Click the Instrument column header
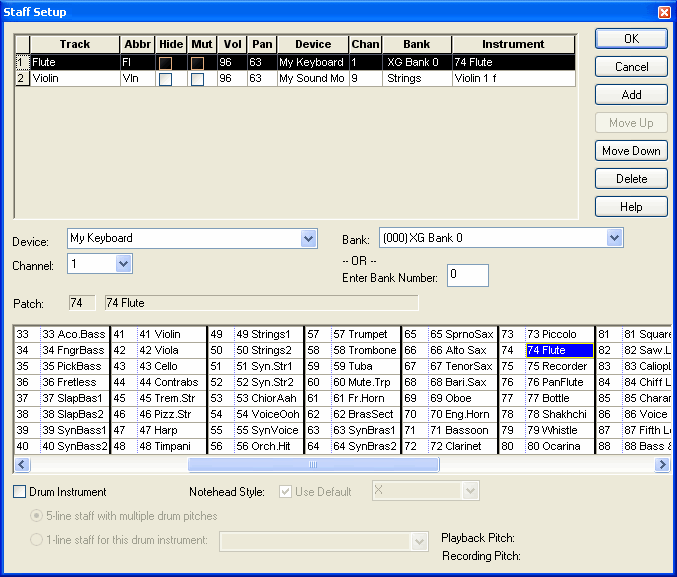The image size is (677, 577). click(513, 44)
